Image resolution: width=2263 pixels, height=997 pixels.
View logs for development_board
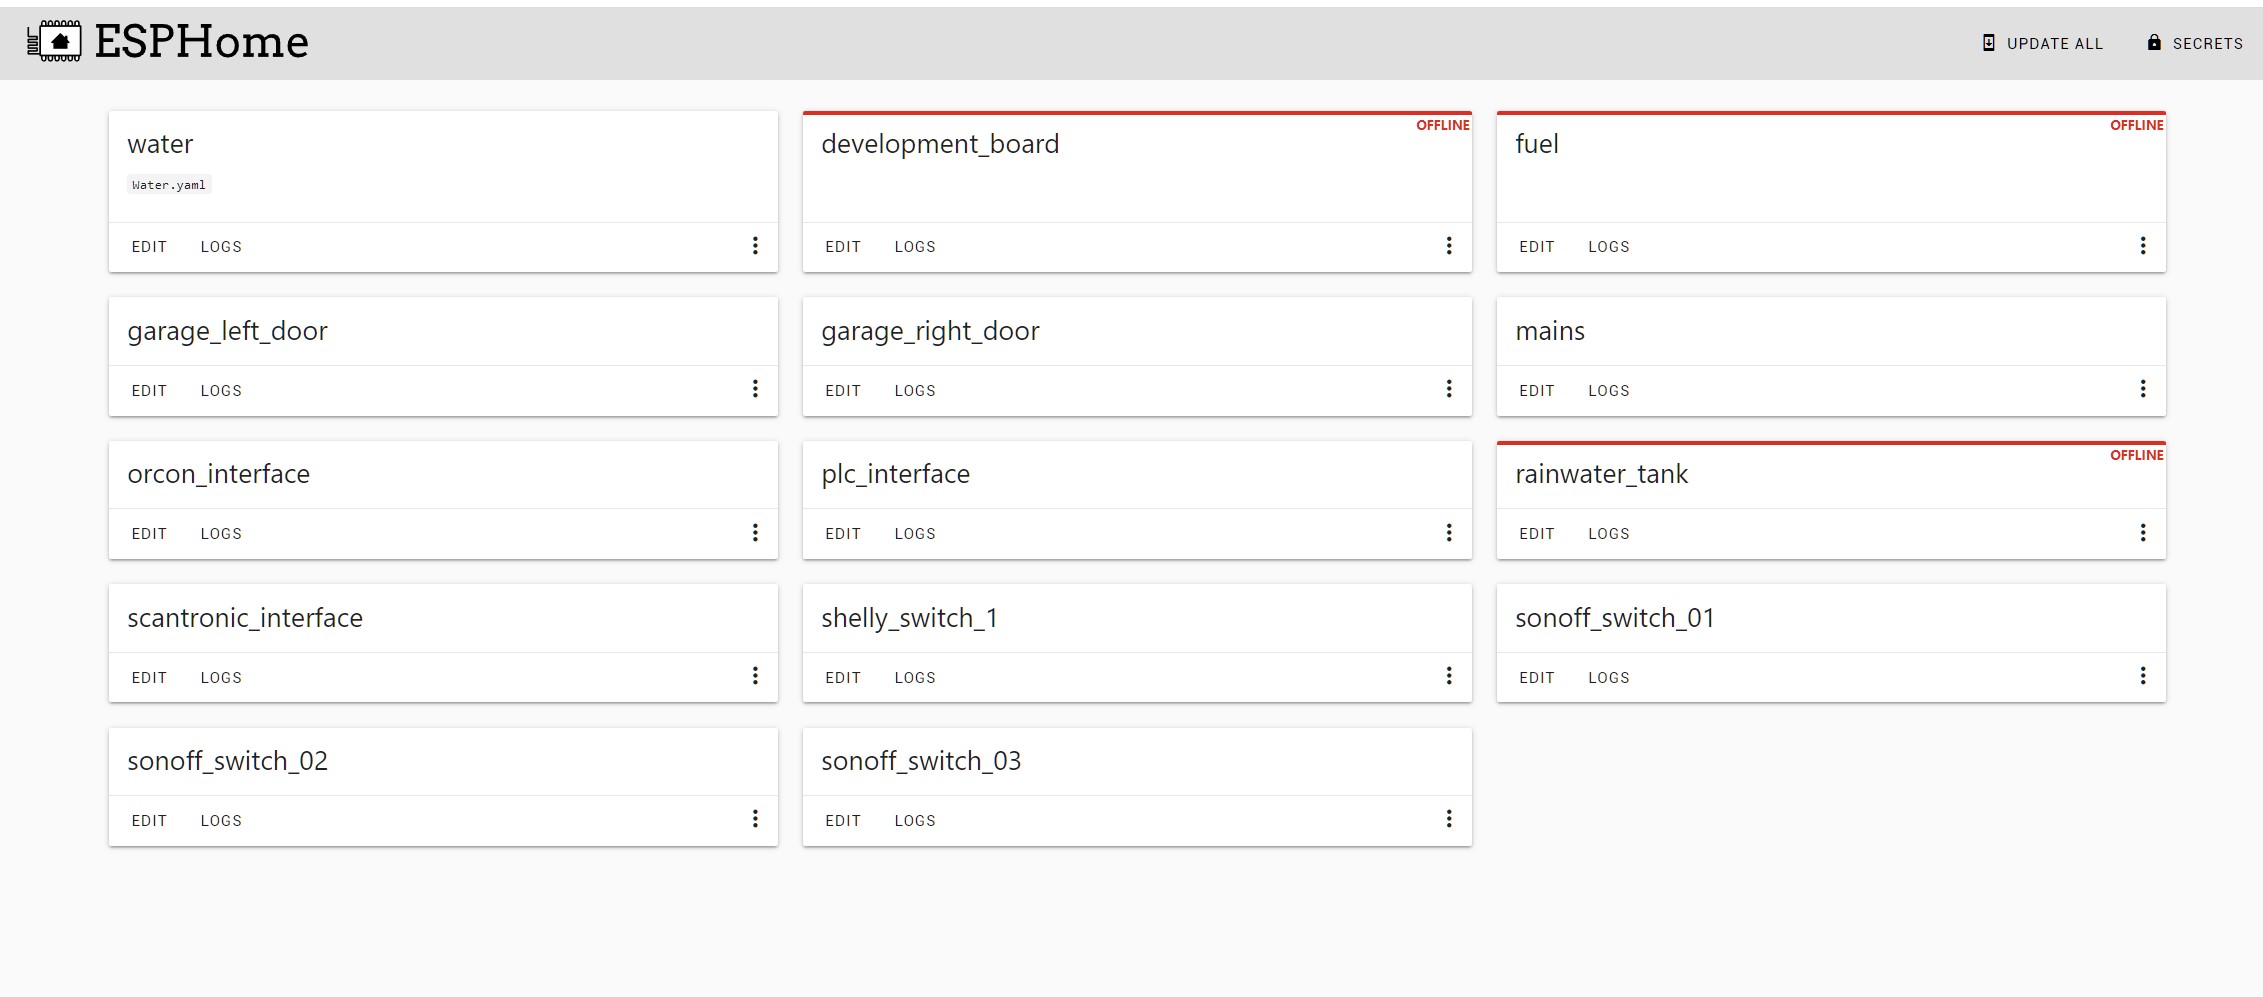click(915, 246)
